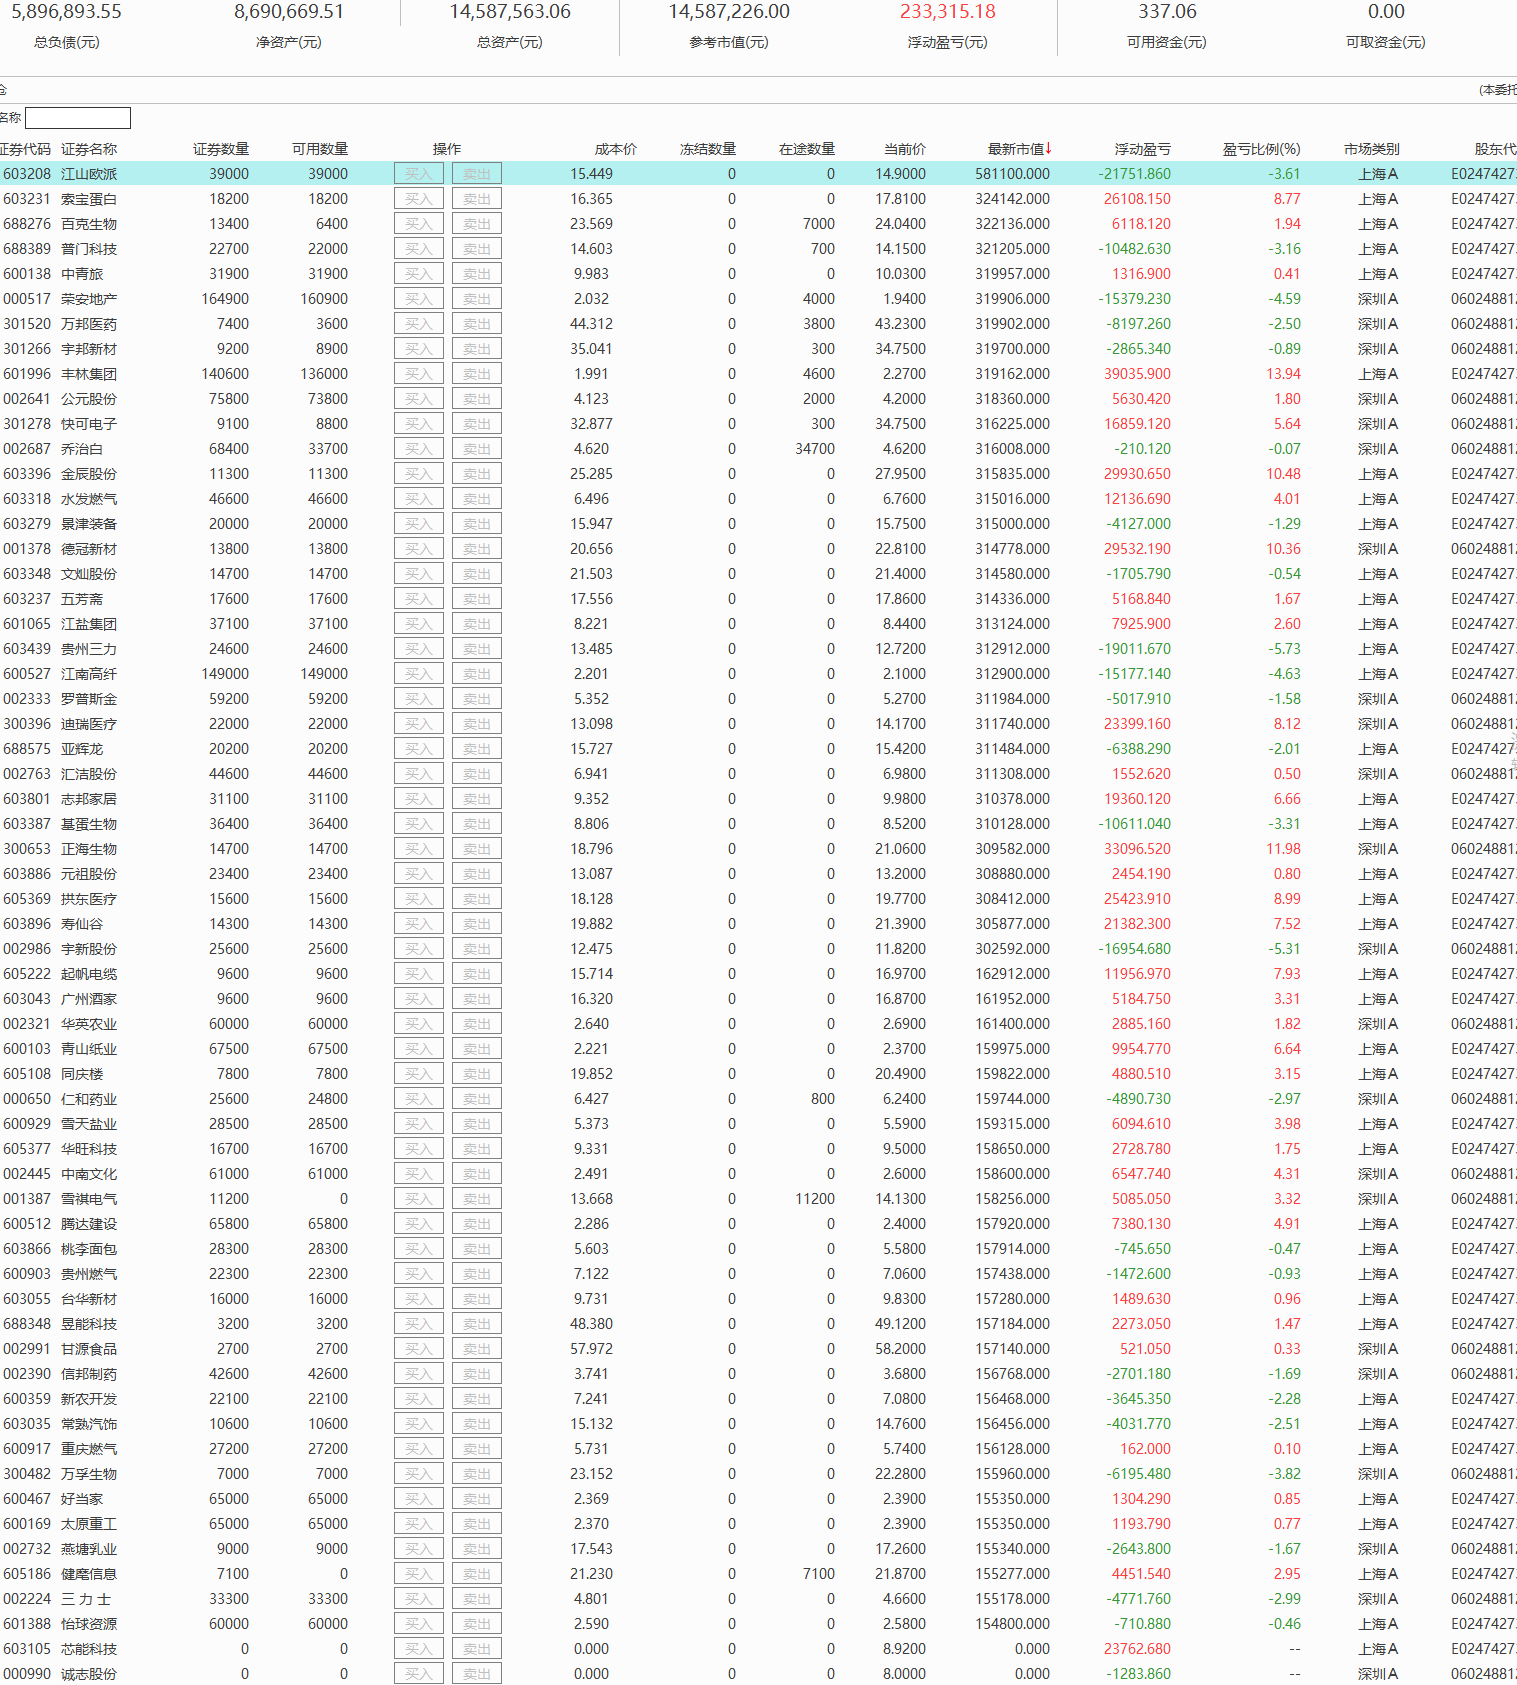Click the 卖出 button for 雪天盐业

(477, 1124)
